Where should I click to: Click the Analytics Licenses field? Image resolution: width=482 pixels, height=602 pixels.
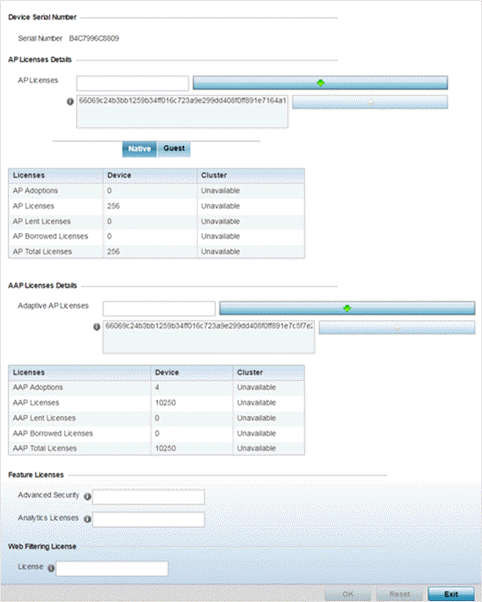pyautogui.click(x=149, y=519)
